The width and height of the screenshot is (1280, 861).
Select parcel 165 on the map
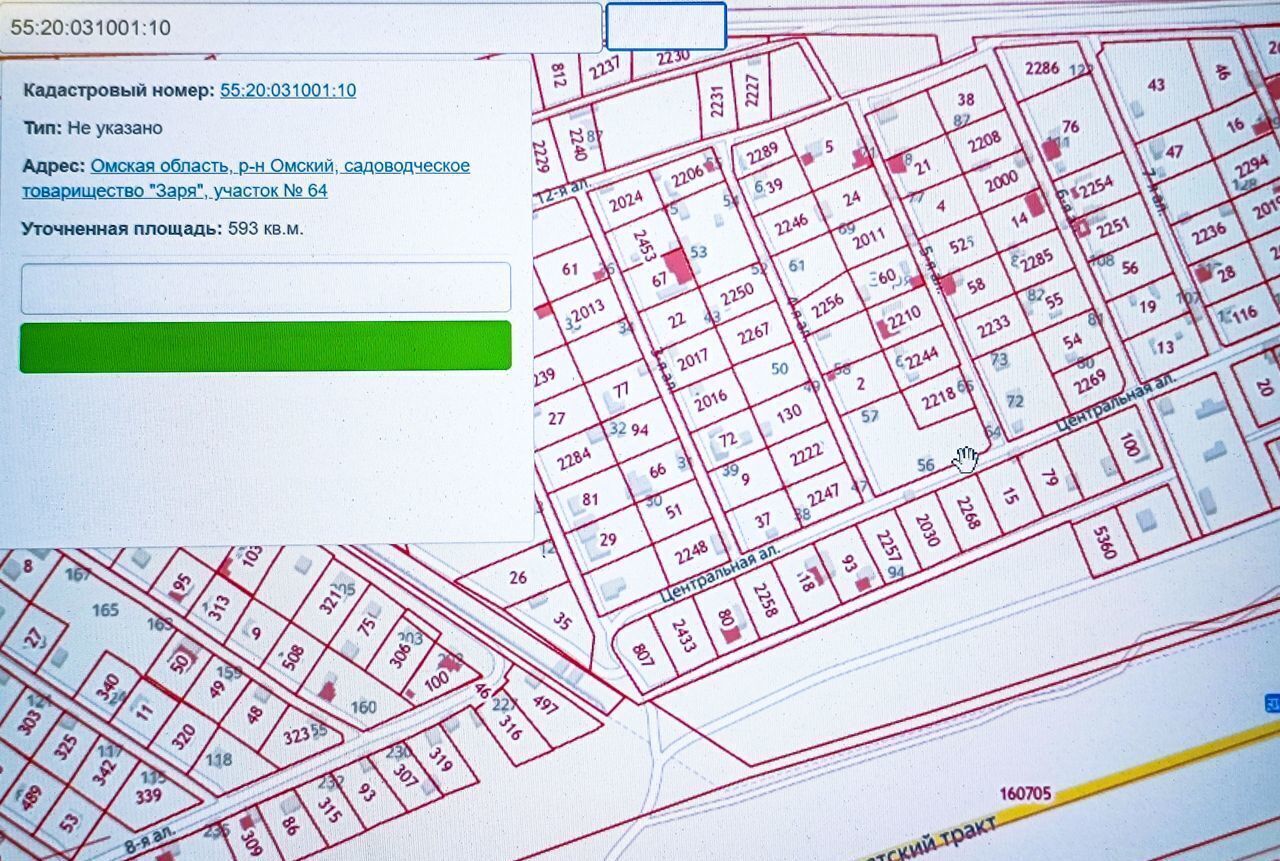pos(105,609)
